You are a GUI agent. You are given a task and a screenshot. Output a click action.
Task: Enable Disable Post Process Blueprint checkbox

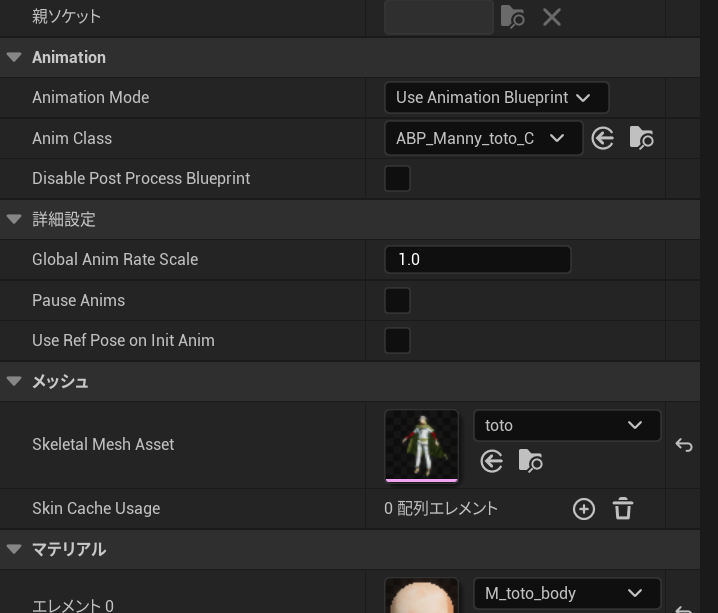(397, 179)
